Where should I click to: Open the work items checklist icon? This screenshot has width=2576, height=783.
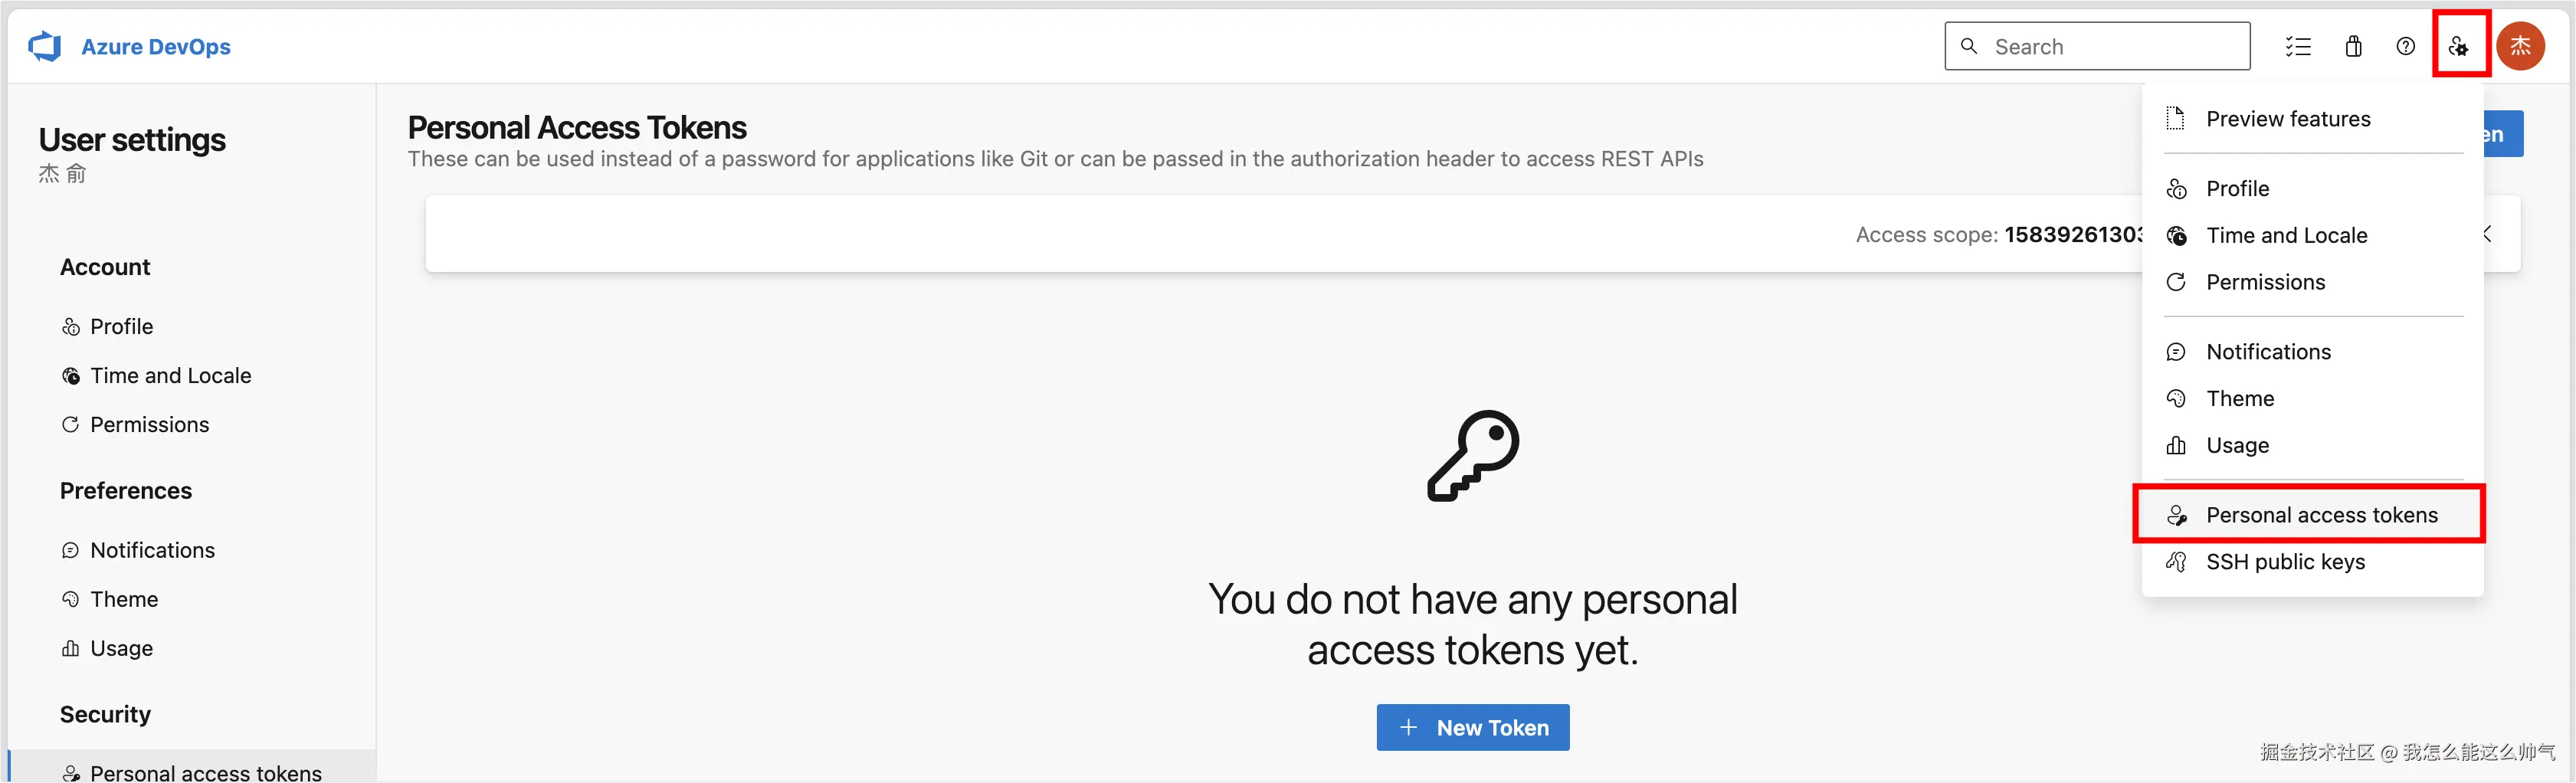click(2298, 46)
